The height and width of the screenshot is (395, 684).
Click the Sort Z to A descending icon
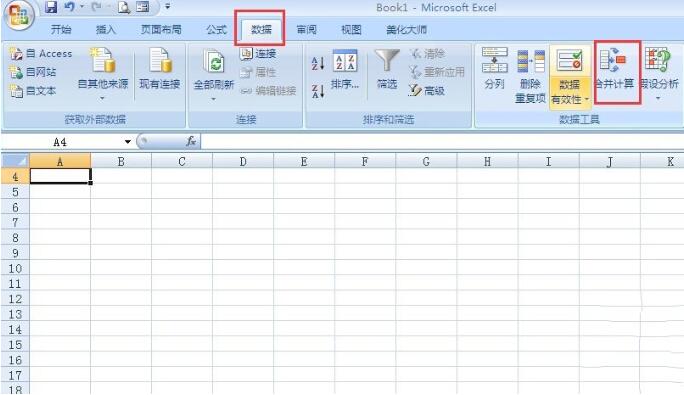pyautogui.click(x=318, y=91)
